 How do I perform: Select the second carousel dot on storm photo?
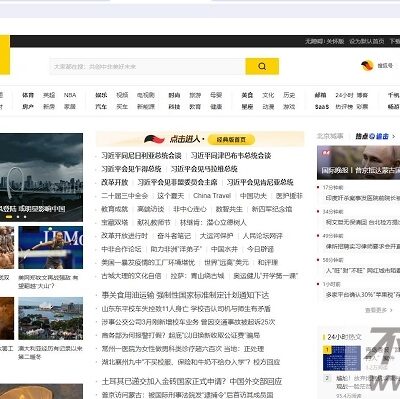tap(18, 217)
